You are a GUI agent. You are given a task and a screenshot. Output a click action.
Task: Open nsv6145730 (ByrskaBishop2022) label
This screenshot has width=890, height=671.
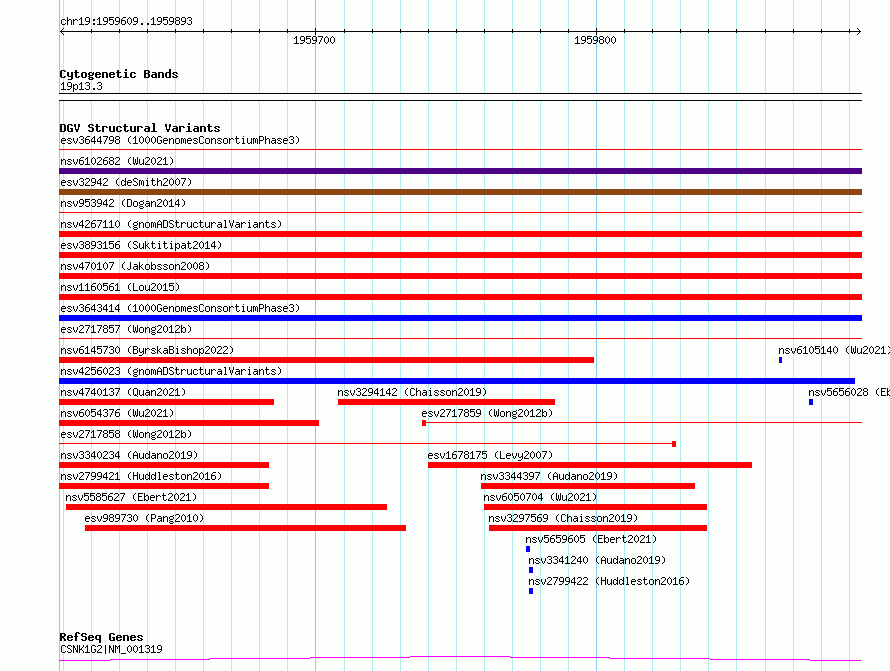(x=147, y=350)
